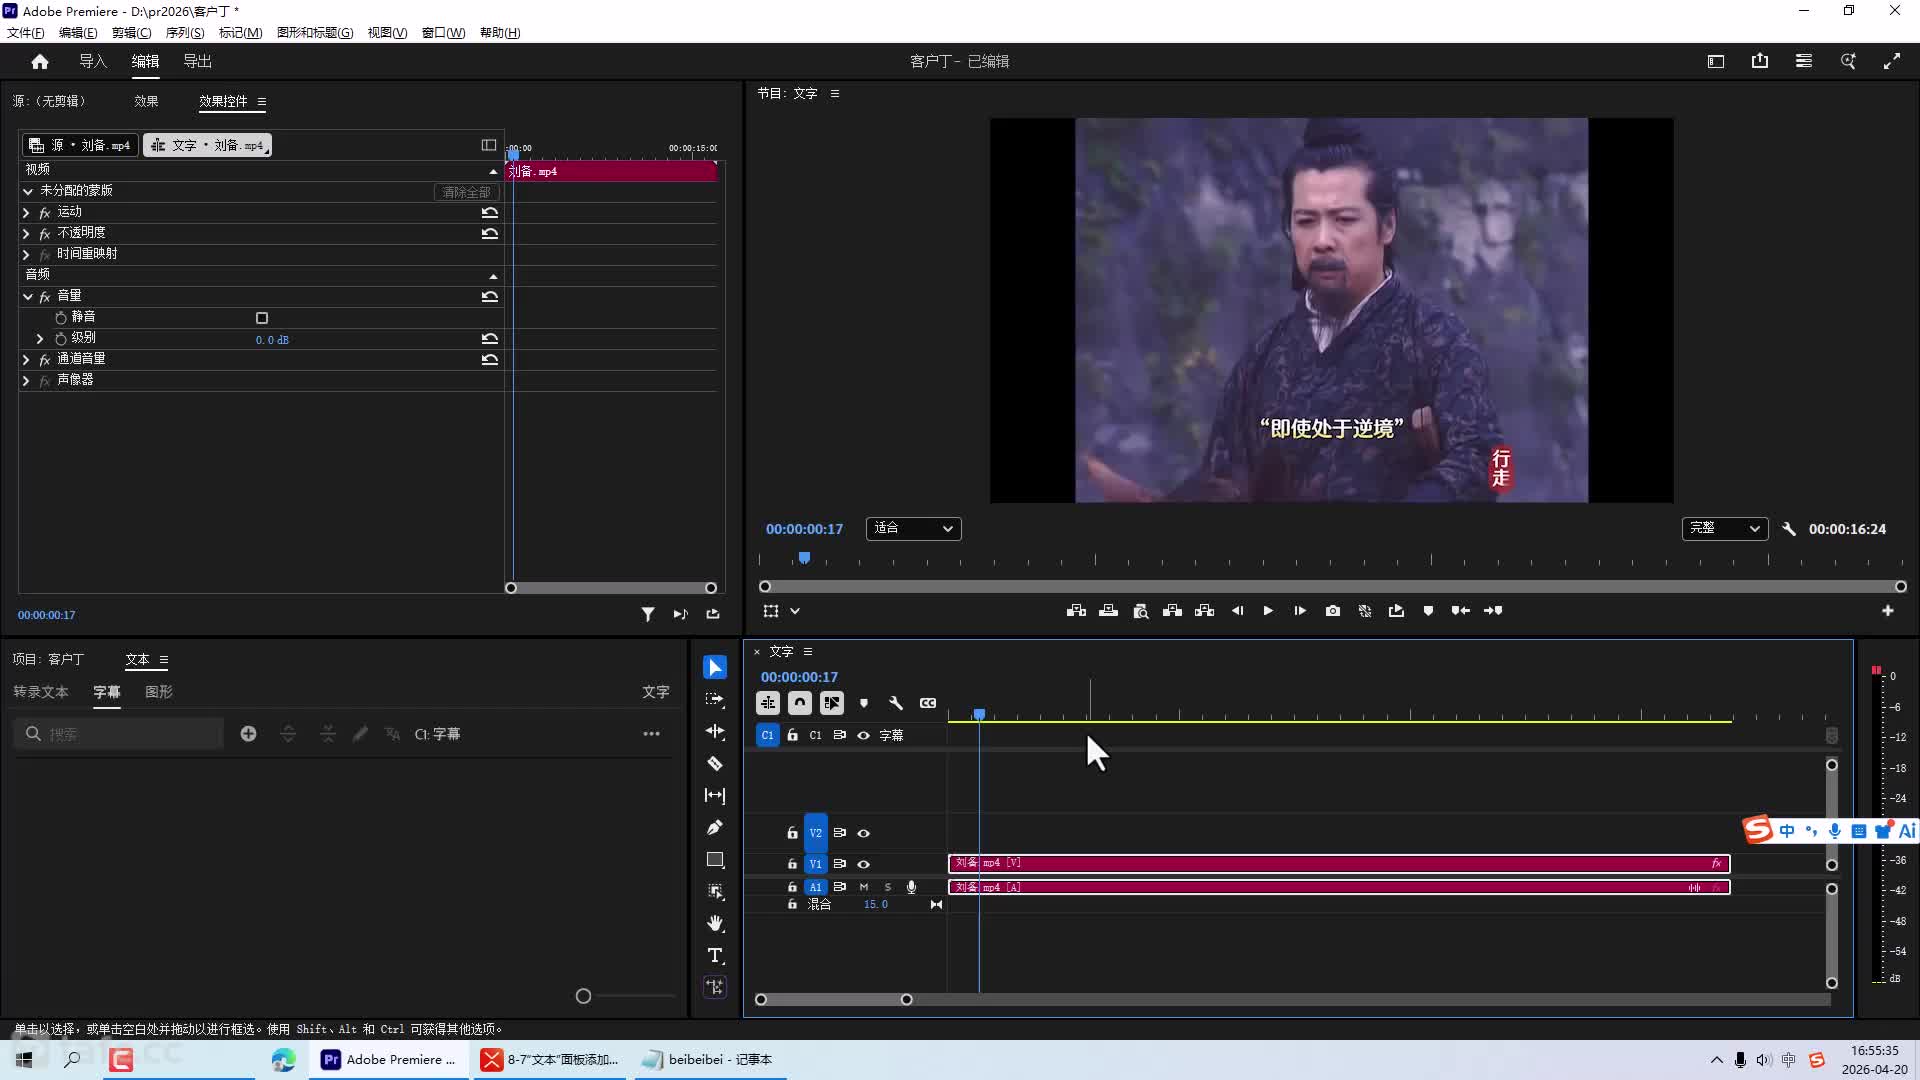Select the Ripple Edit tool
This screenshot has height=1080, width=1920.
[715, 731]
